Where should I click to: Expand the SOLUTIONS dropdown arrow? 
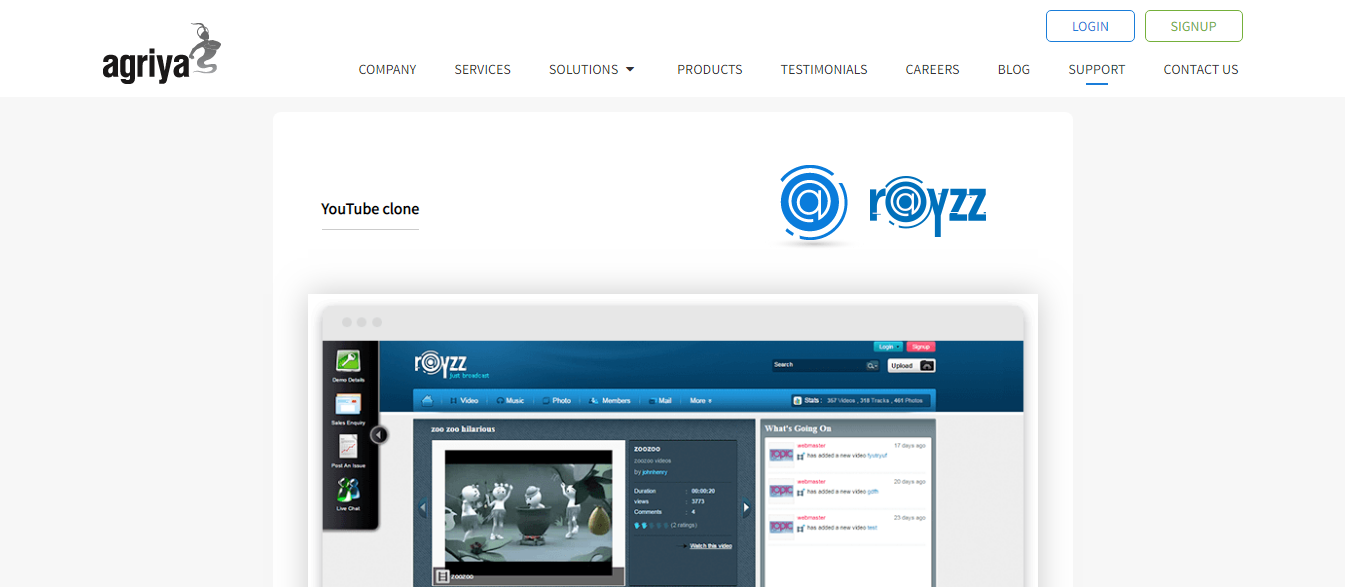630,70
